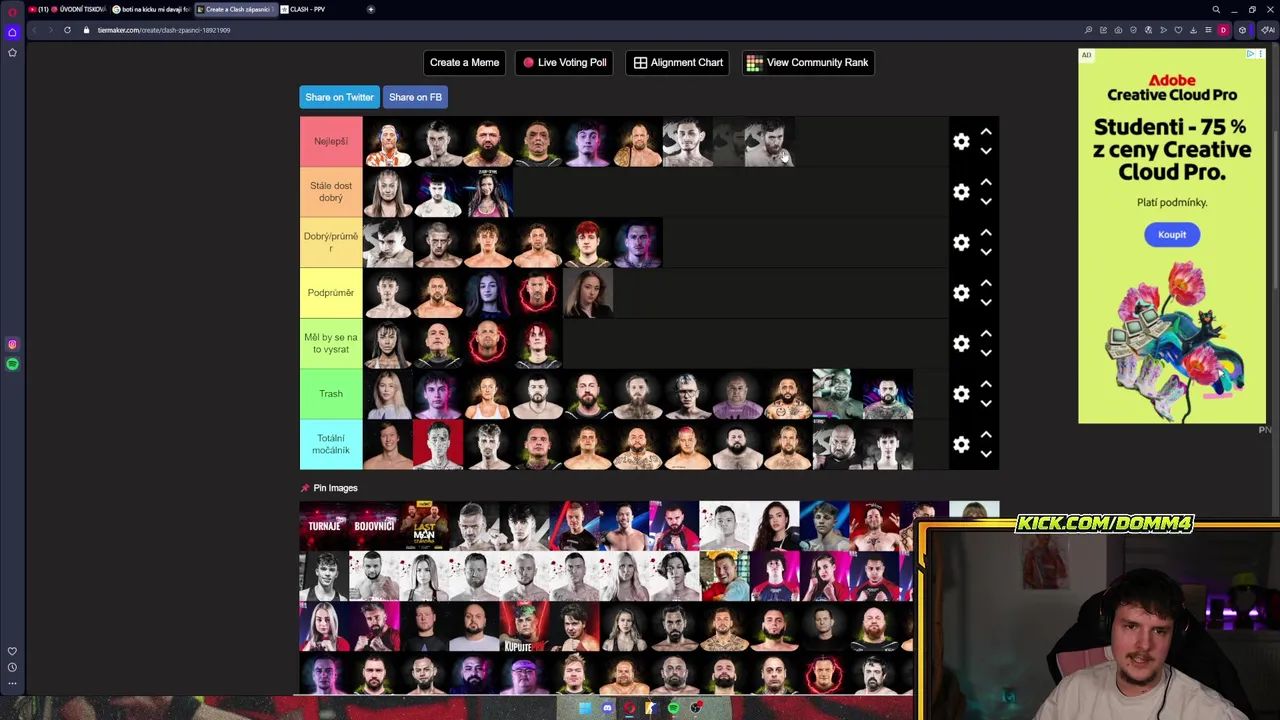The image size is (1280, 720).
Task: Move Dobrý/průměr row up
Action: point(986,233)
